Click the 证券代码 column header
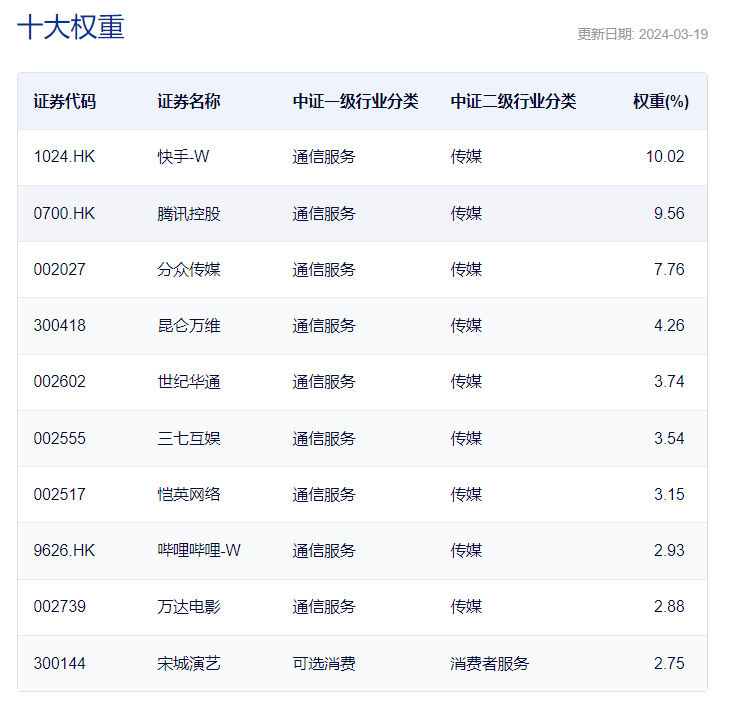The image size is (732, 706). [x=65, y=101]
